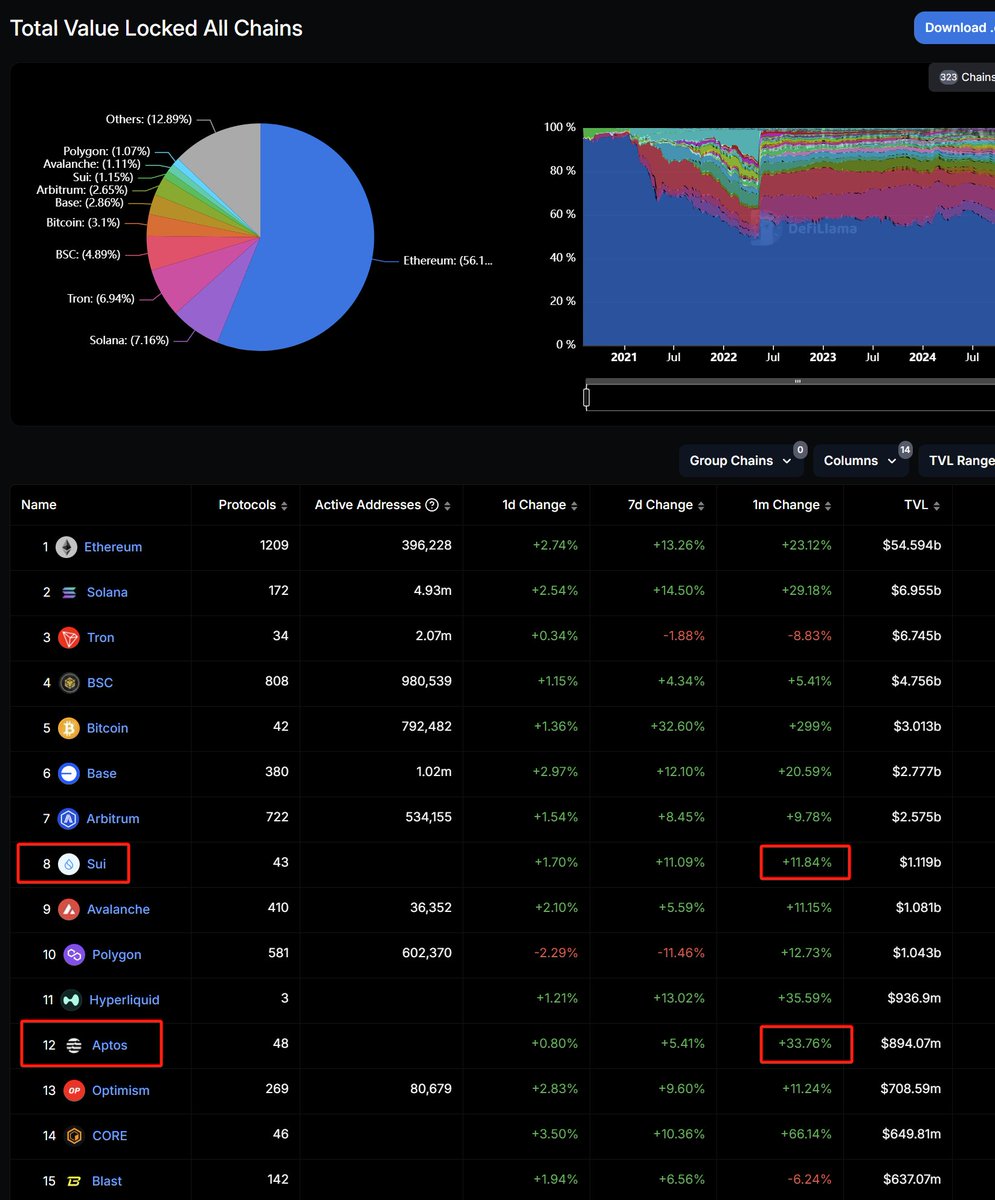This screenshot has height=1200, width=995.
Task: Click the Arbitrum chain link
Action: click(x=113, y=819)
